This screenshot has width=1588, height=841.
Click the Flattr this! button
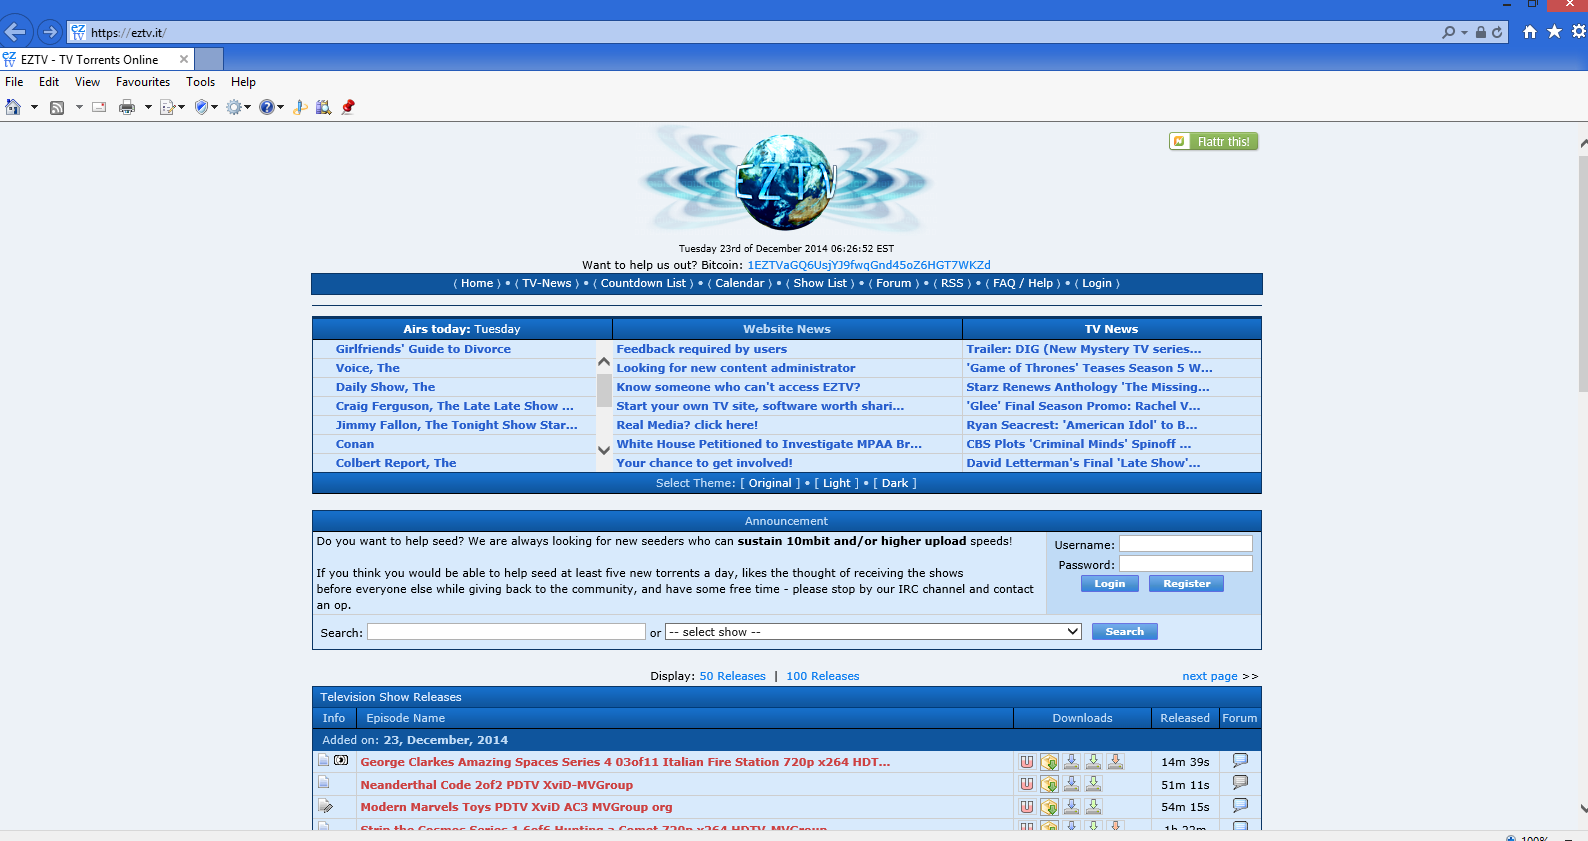[x=1213, y=141]
